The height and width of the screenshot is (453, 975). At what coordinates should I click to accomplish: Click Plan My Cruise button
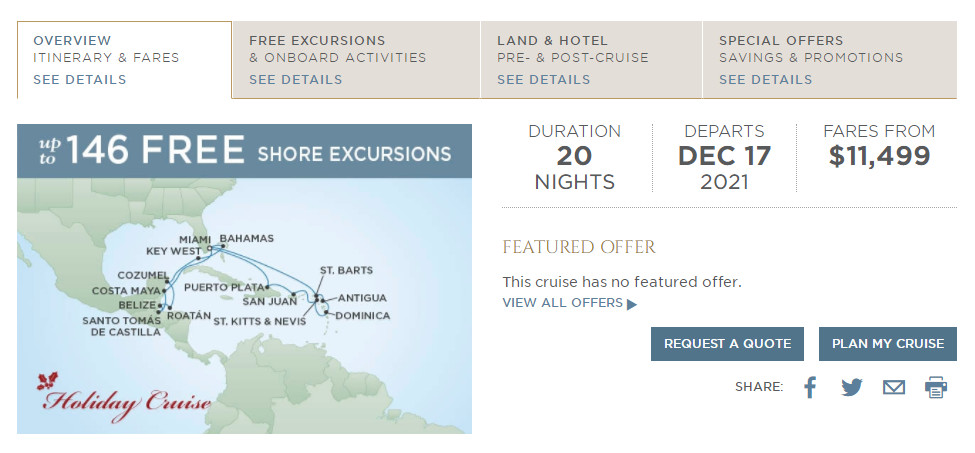(x=887, y=343)
